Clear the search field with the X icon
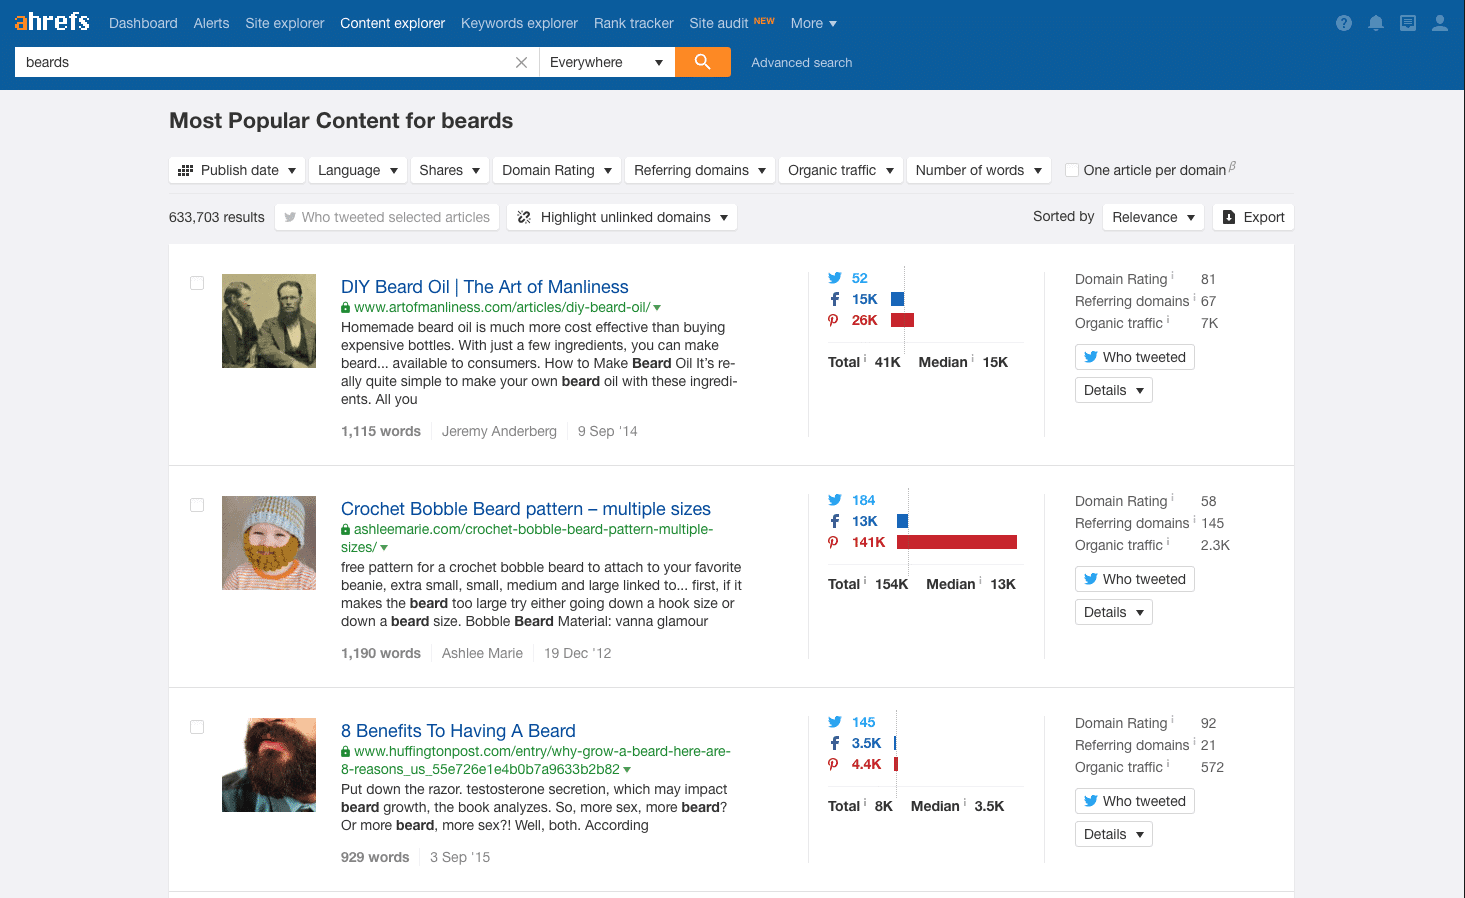The width and height of the screenshot is (1465, 898). pyautogui.click(x=521, y=62)
